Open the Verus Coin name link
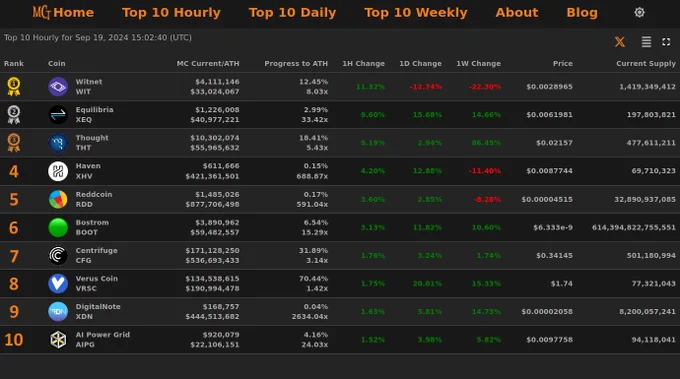Image resolution: width=680 pixels, height=379 pixels. [x=96, y=278]
